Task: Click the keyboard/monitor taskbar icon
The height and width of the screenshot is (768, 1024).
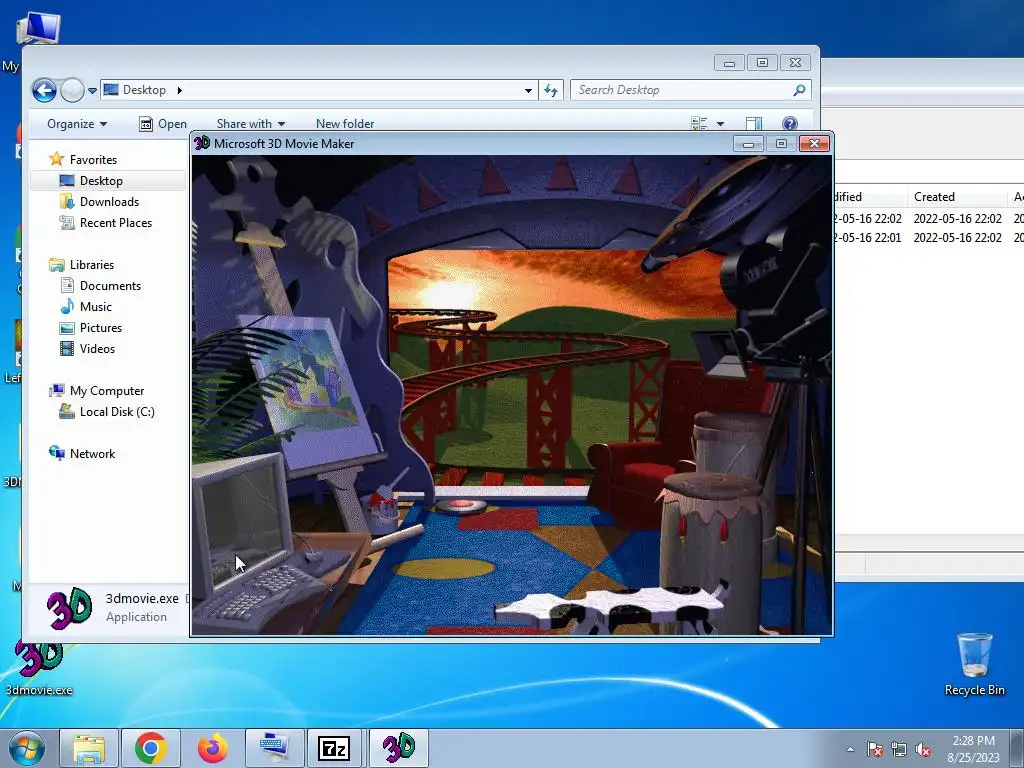Action: (x=274, y=748)
